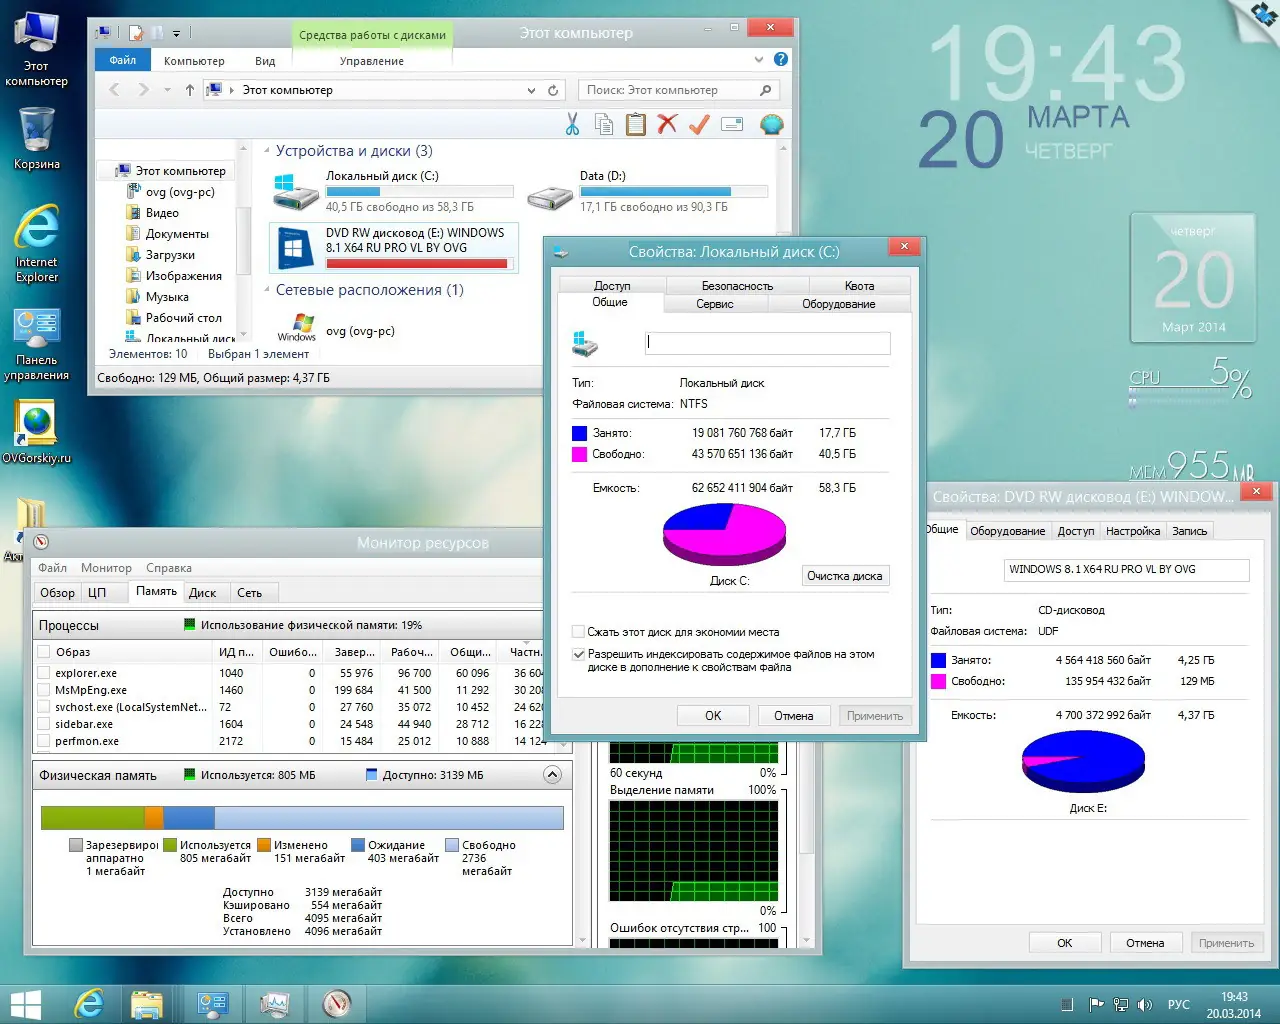Click the shell globe icon in Explorer toolbar

tap(771, 124)
